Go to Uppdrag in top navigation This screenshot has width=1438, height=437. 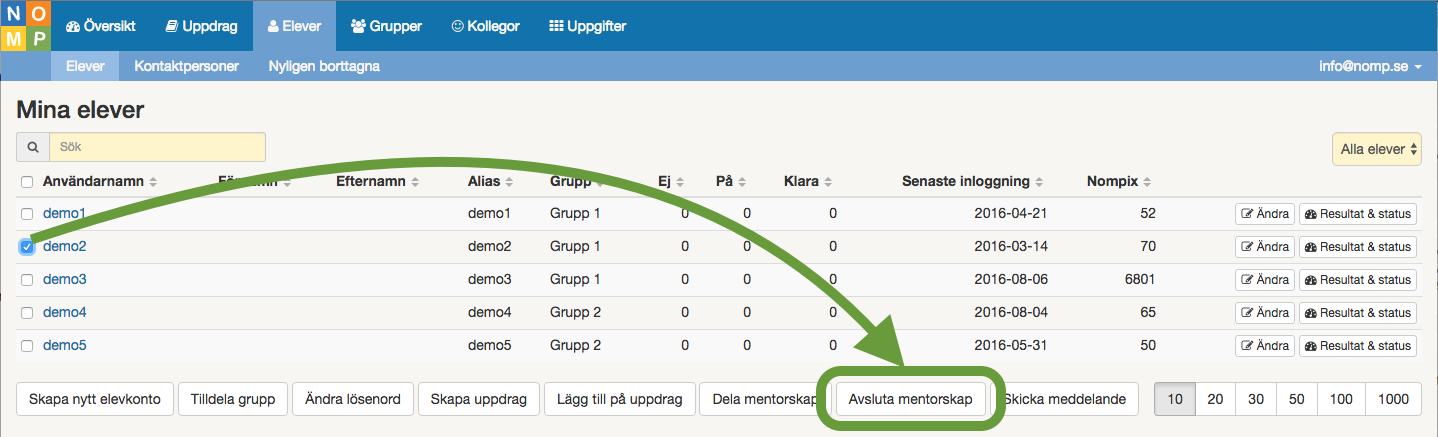(201, 26)
